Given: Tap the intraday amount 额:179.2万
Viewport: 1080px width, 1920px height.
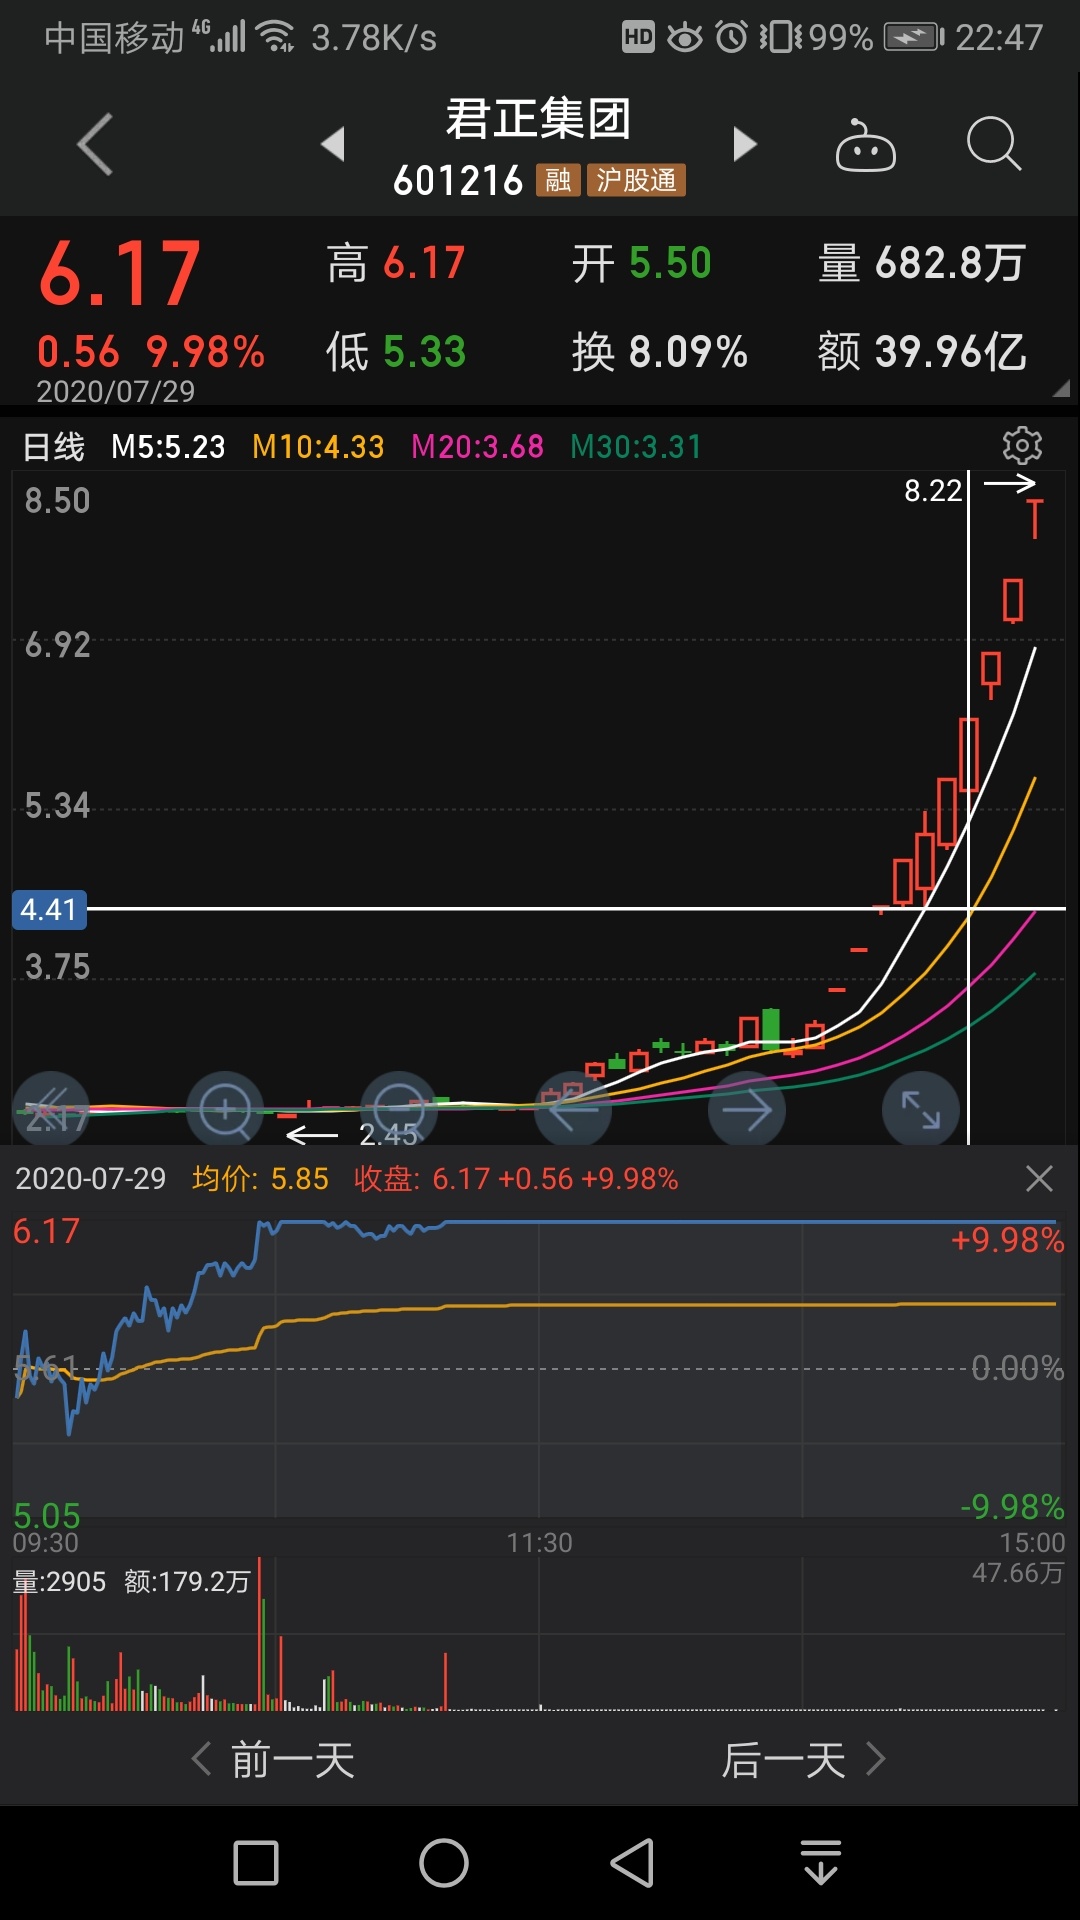Looking at the screenshot, I should (187, 1581).
